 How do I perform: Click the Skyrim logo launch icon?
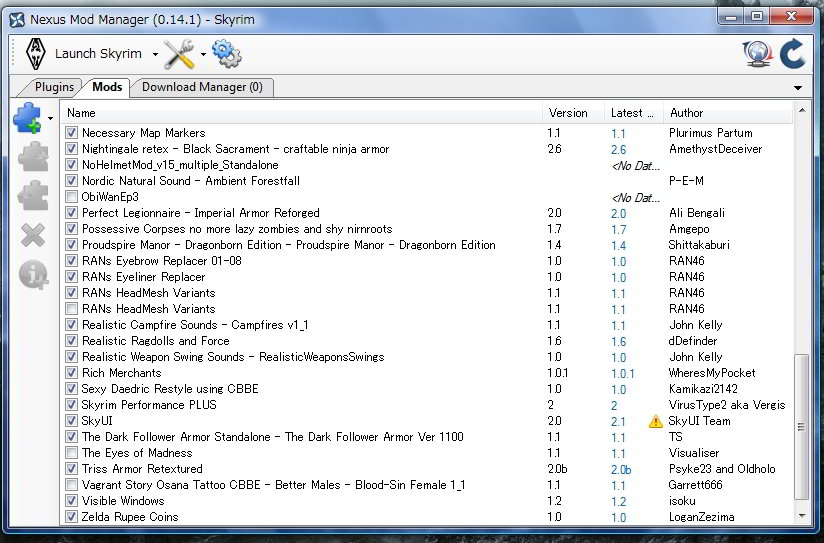pyautogui.click(x=35, y=54)
